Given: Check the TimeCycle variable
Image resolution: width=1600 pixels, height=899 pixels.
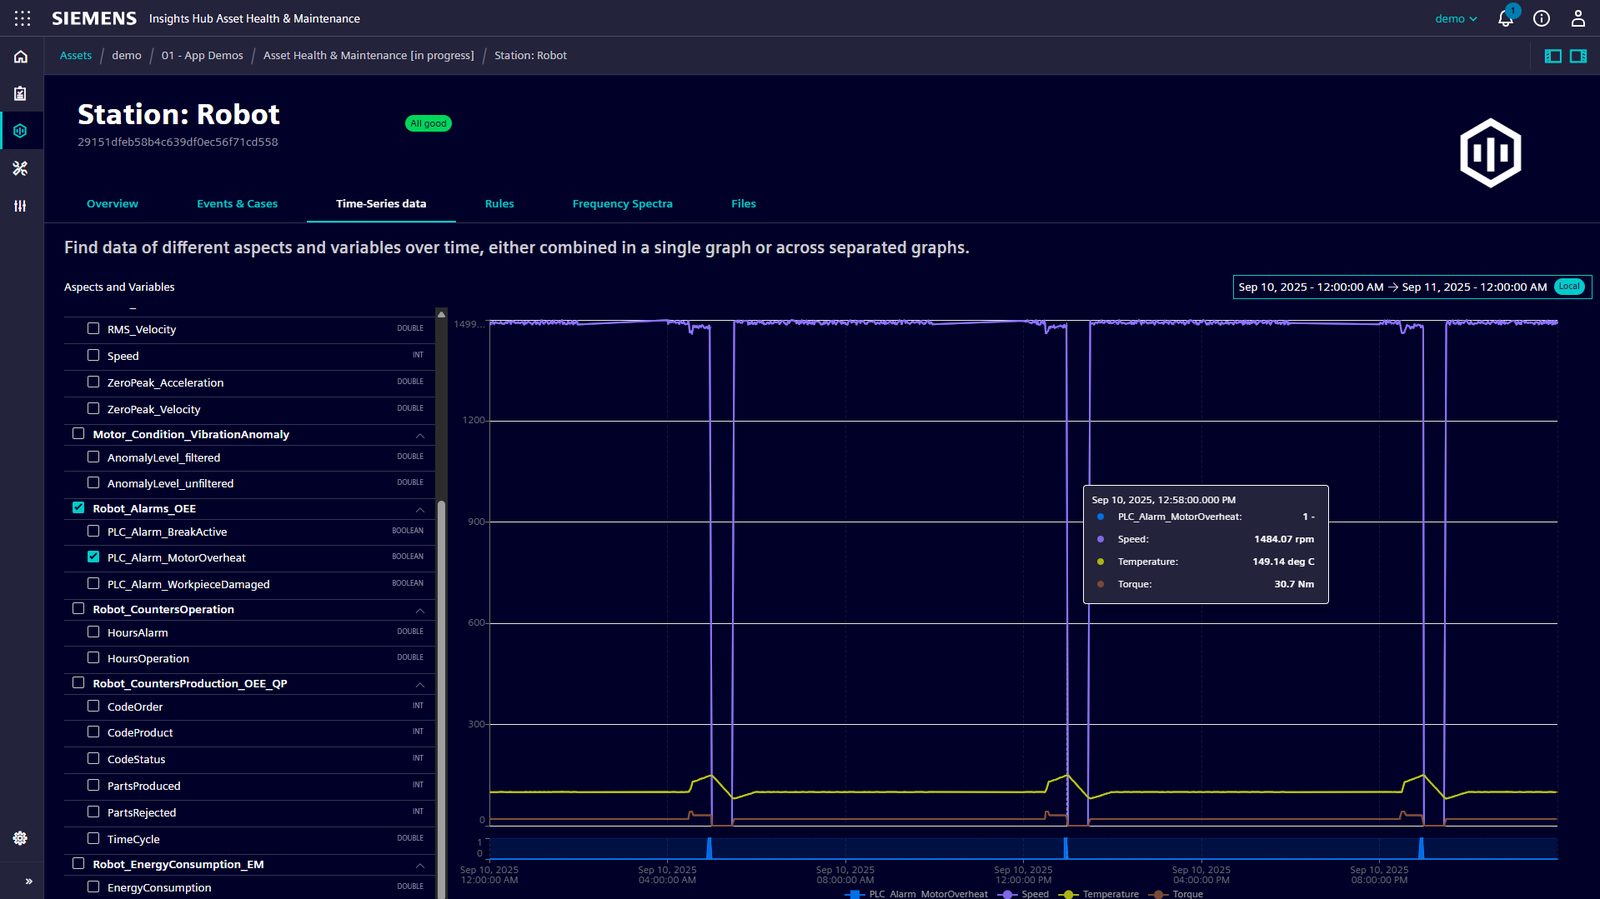Looking at the screenshot, I should tap(93, 838).
